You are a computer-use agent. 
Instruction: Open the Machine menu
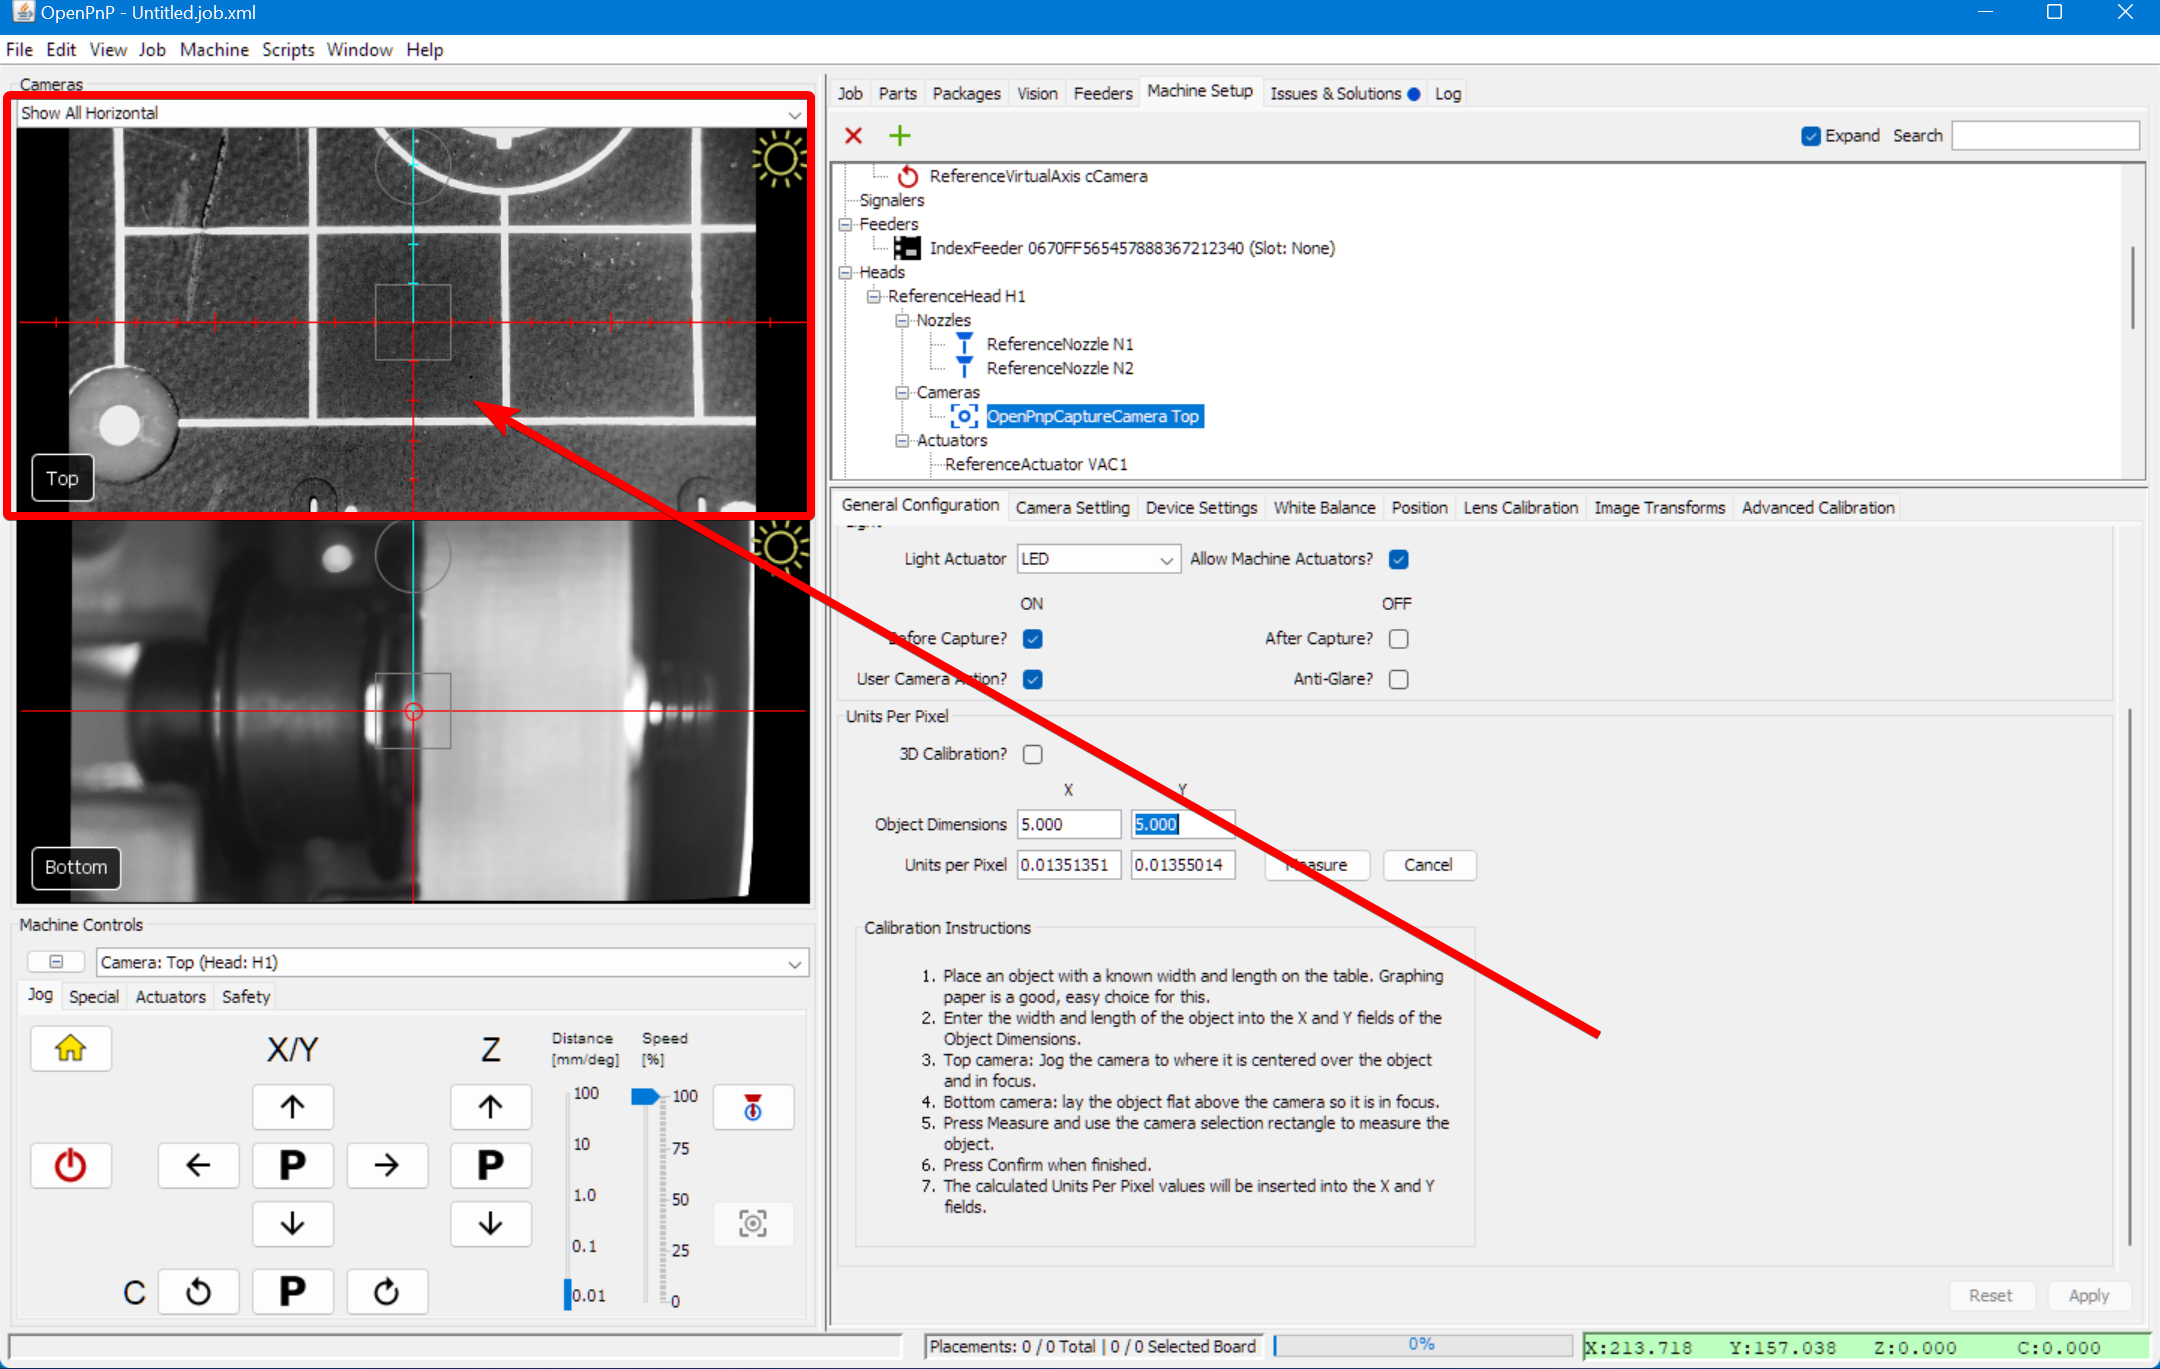coord(214,49)
